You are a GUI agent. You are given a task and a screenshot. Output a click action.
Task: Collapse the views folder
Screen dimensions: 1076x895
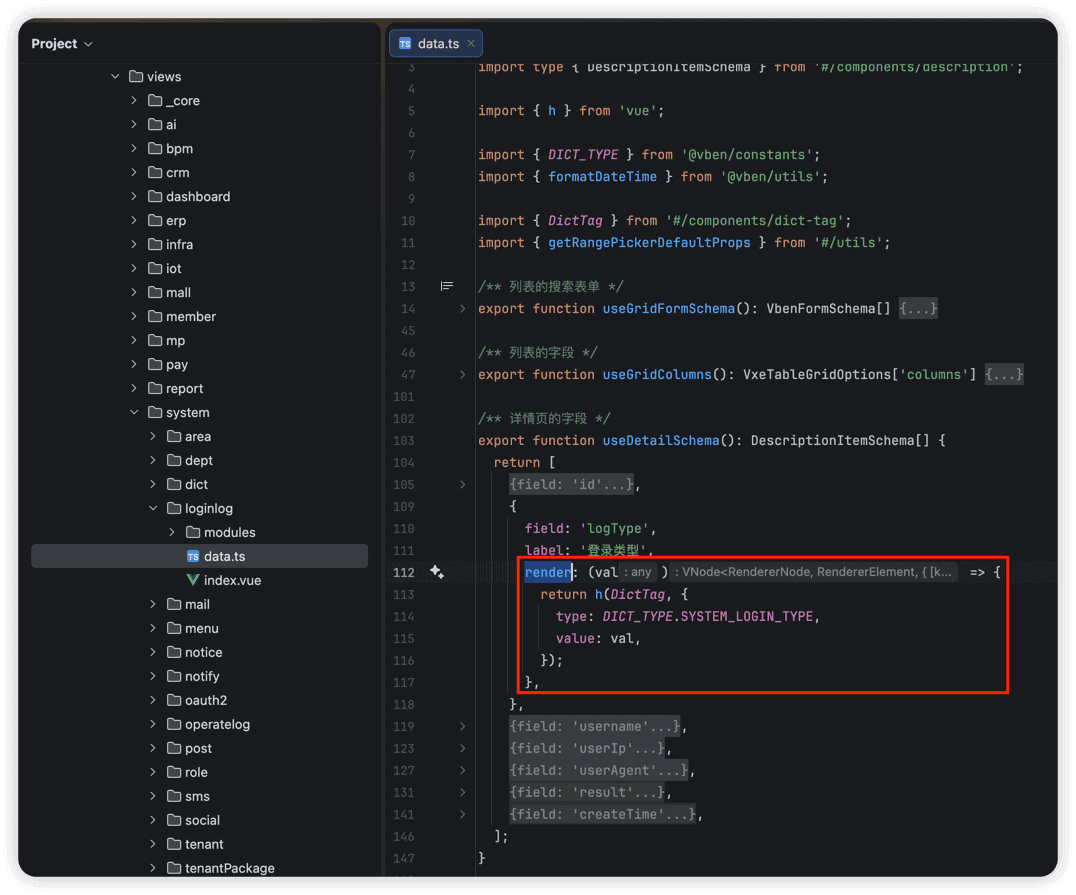click(115, 76)
